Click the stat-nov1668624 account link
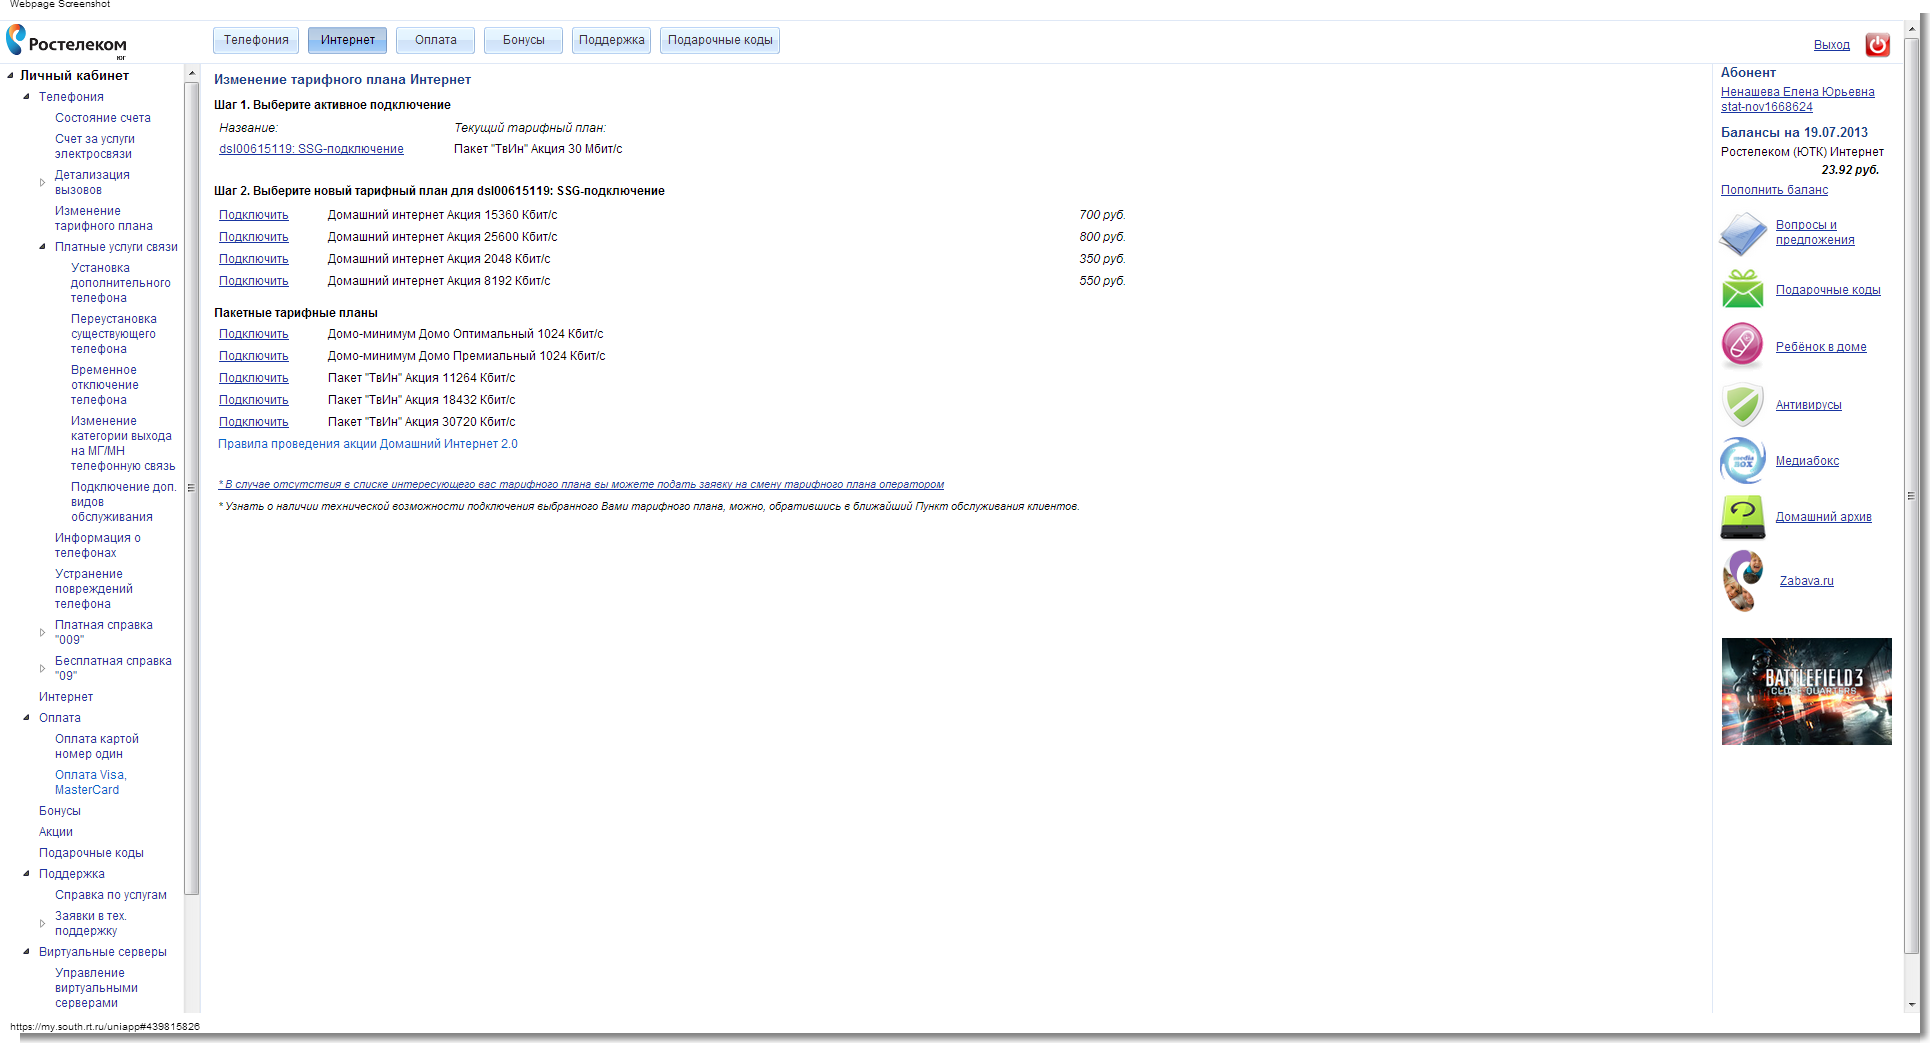1930x1043 pixels. [1766, 107]
